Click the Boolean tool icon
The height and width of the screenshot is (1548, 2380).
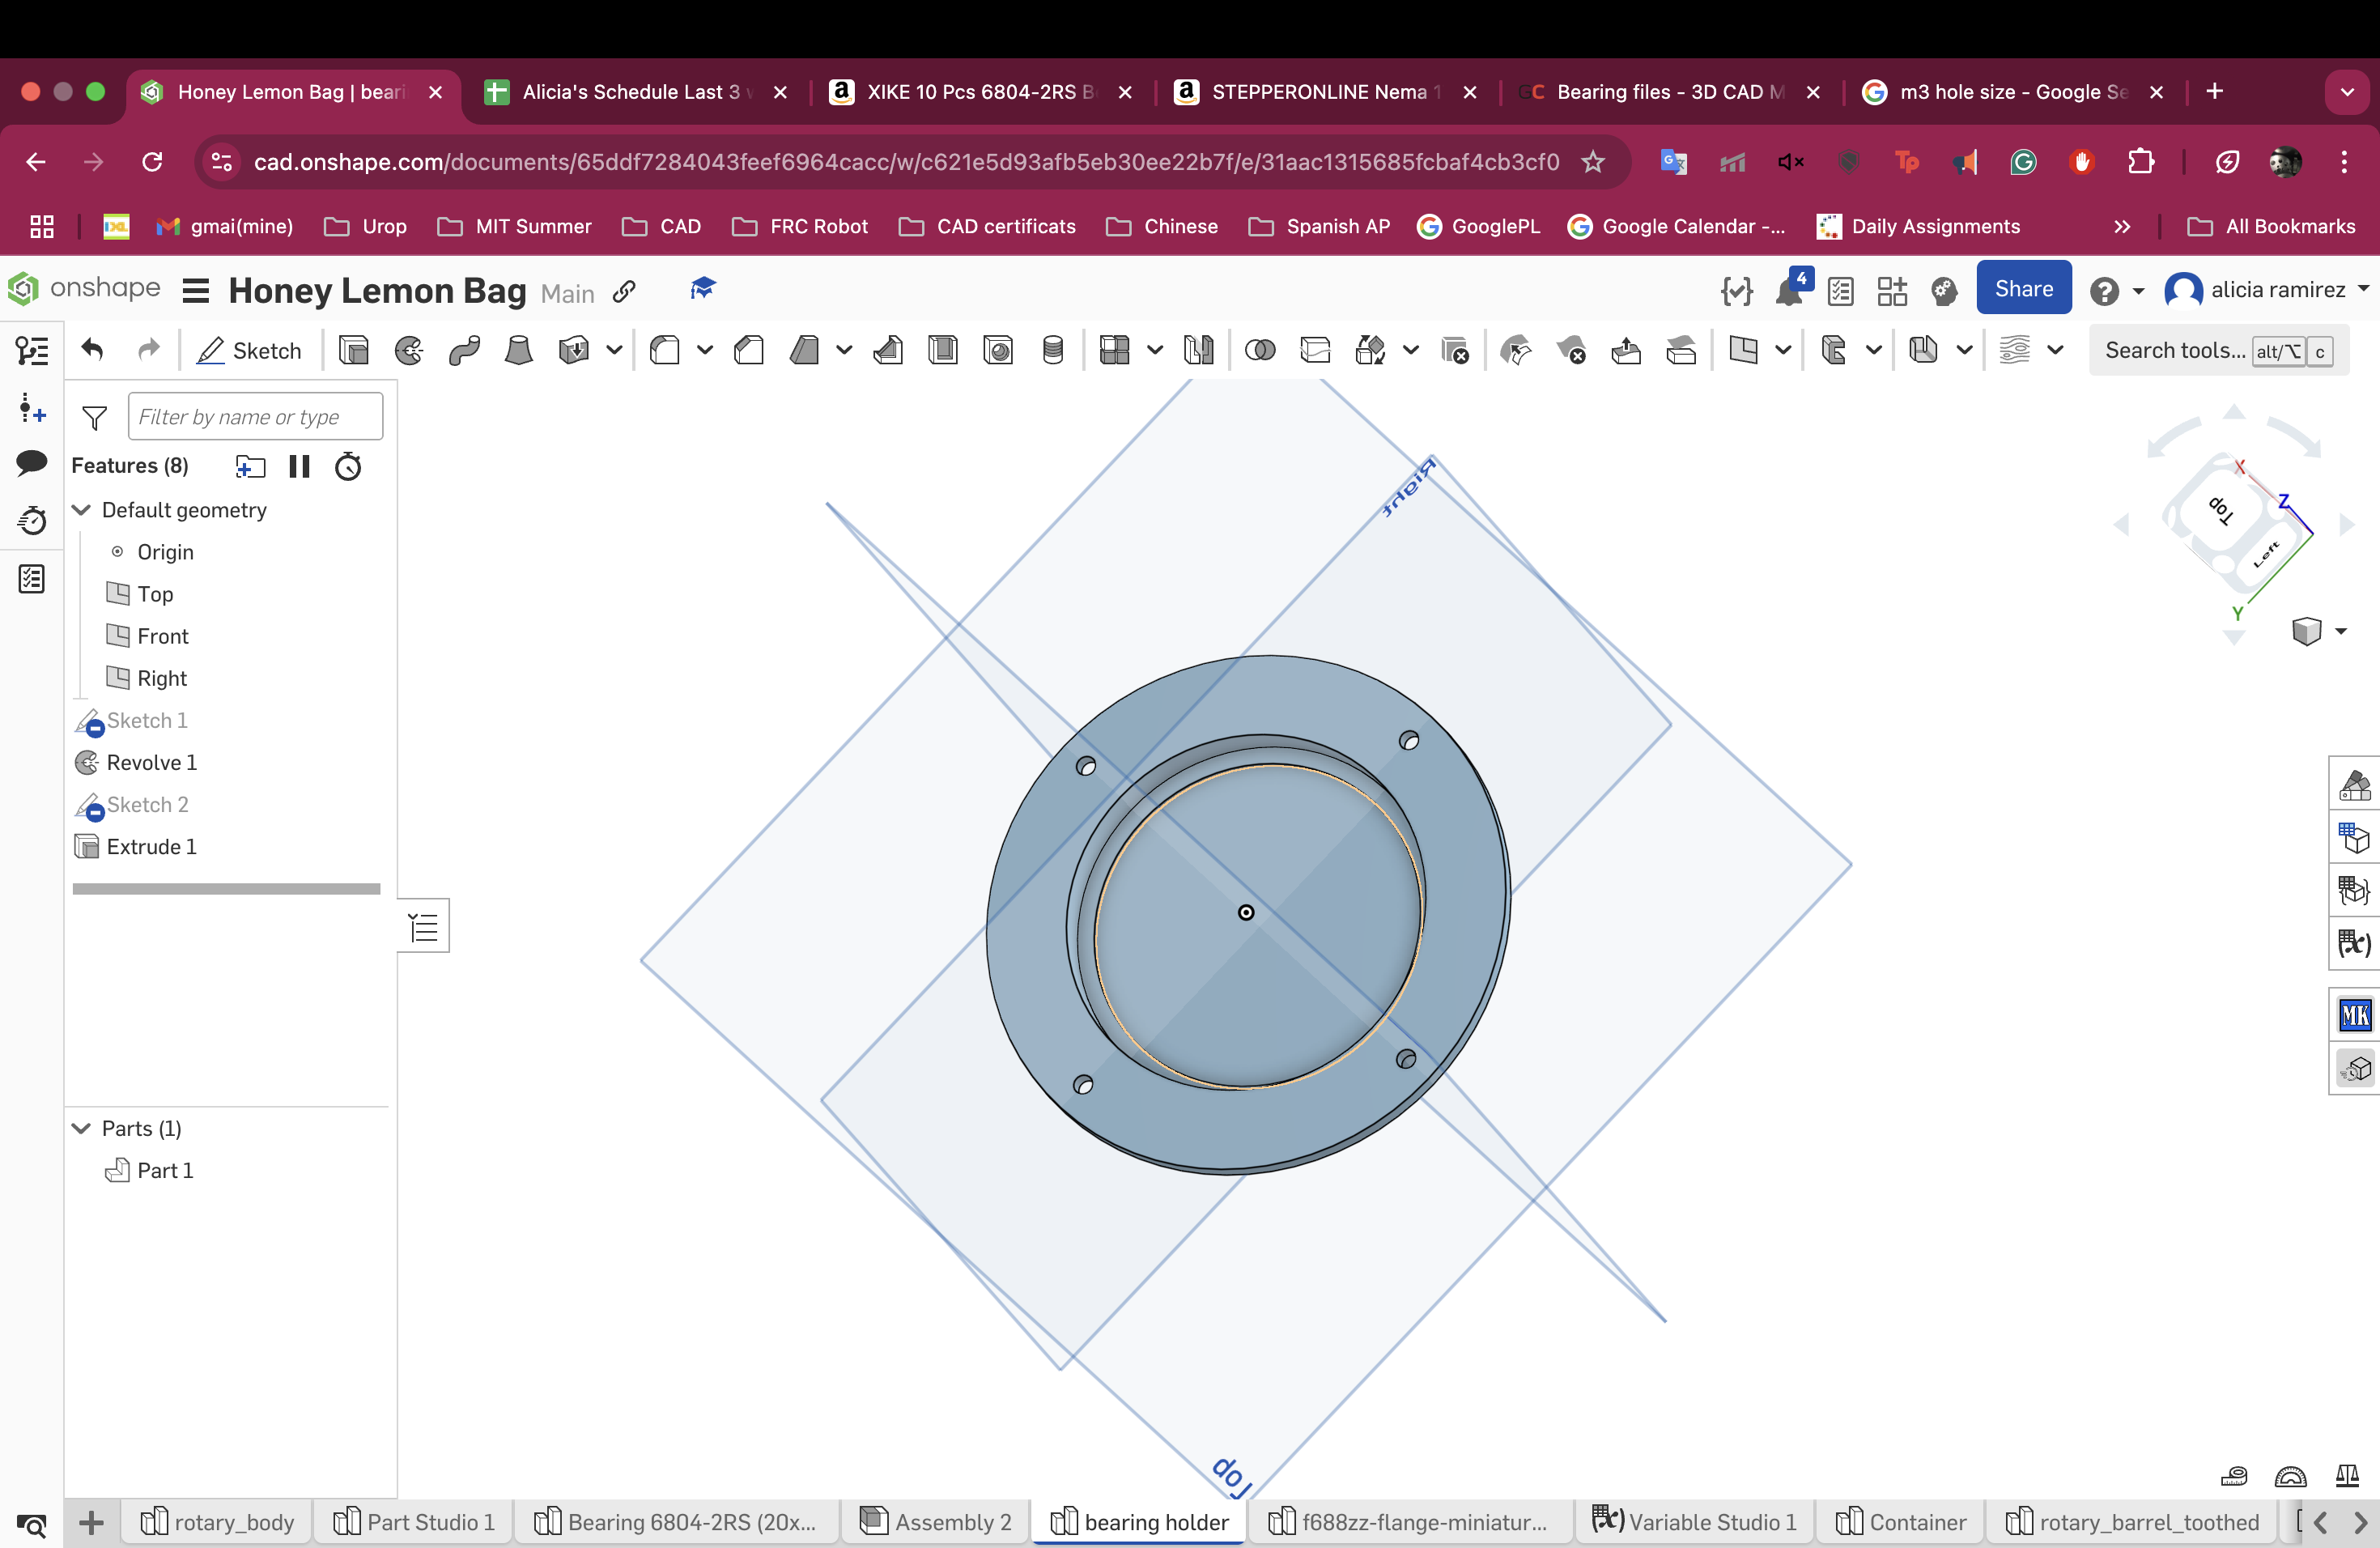coord(1260,351)
